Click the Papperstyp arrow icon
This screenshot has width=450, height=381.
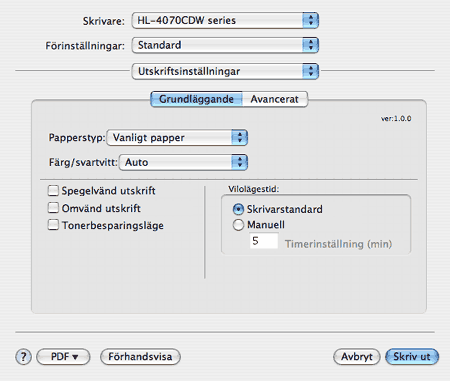[x=239, y=137]
